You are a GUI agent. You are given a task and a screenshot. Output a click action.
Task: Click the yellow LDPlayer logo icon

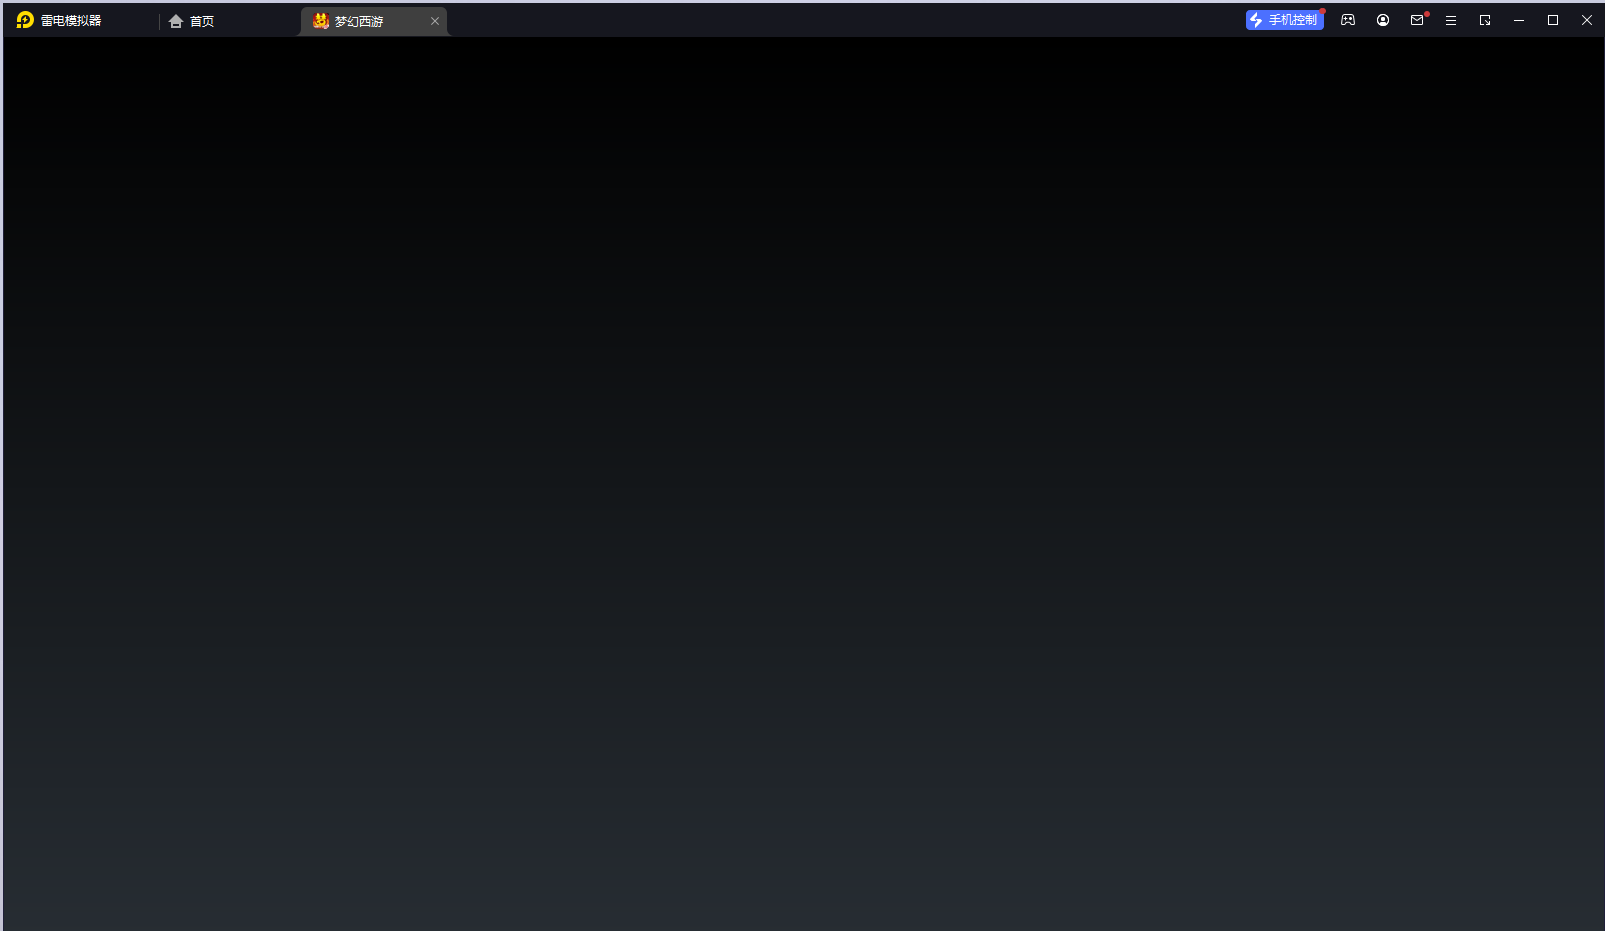click(x=25, y=20)
